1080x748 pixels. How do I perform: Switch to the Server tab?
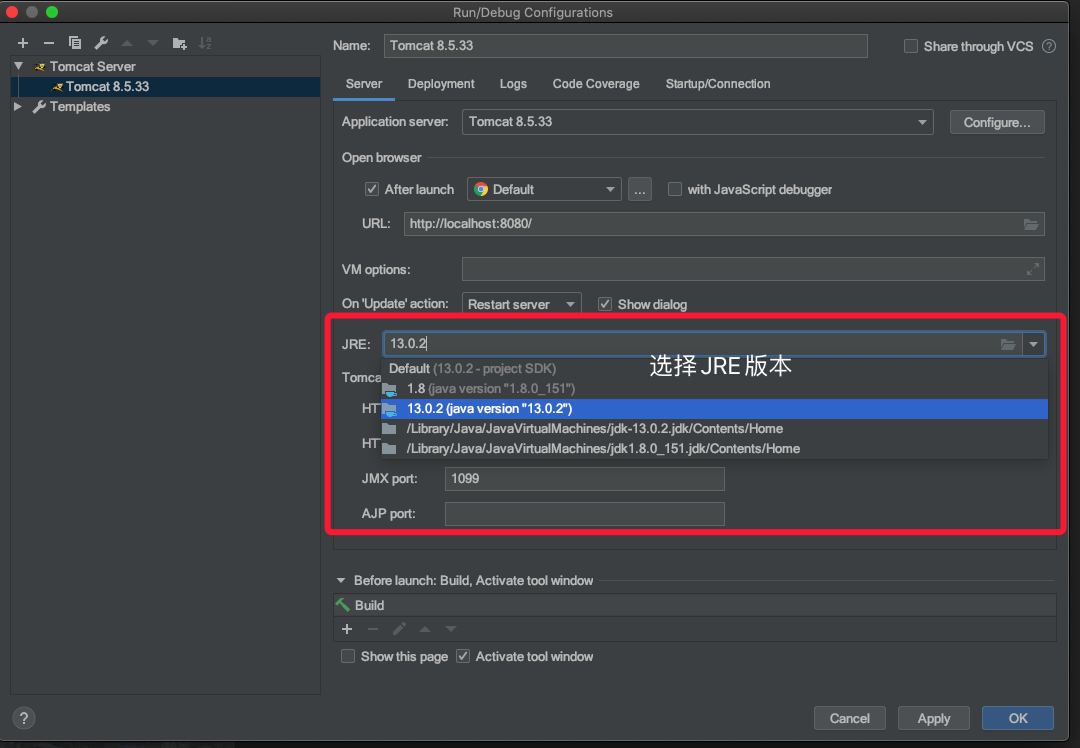tap(364, 84)
